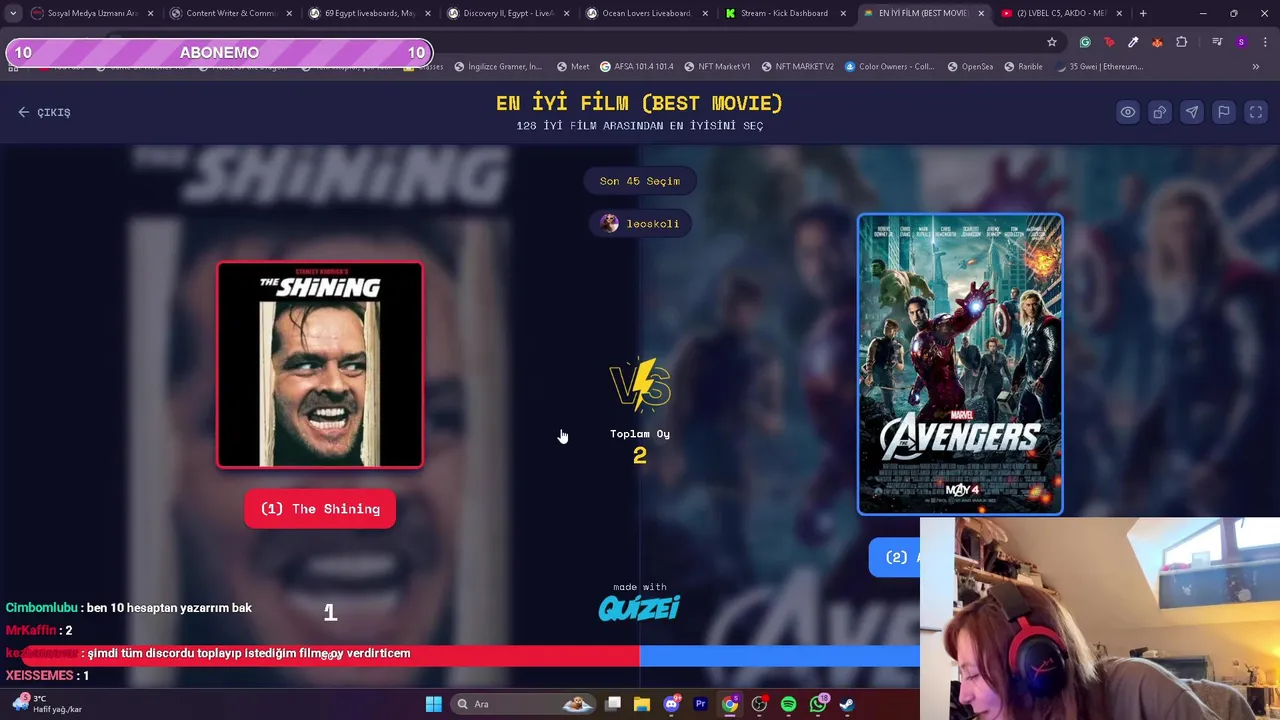Open media controls icon in Chrome toolbar

pos(1217,42)
